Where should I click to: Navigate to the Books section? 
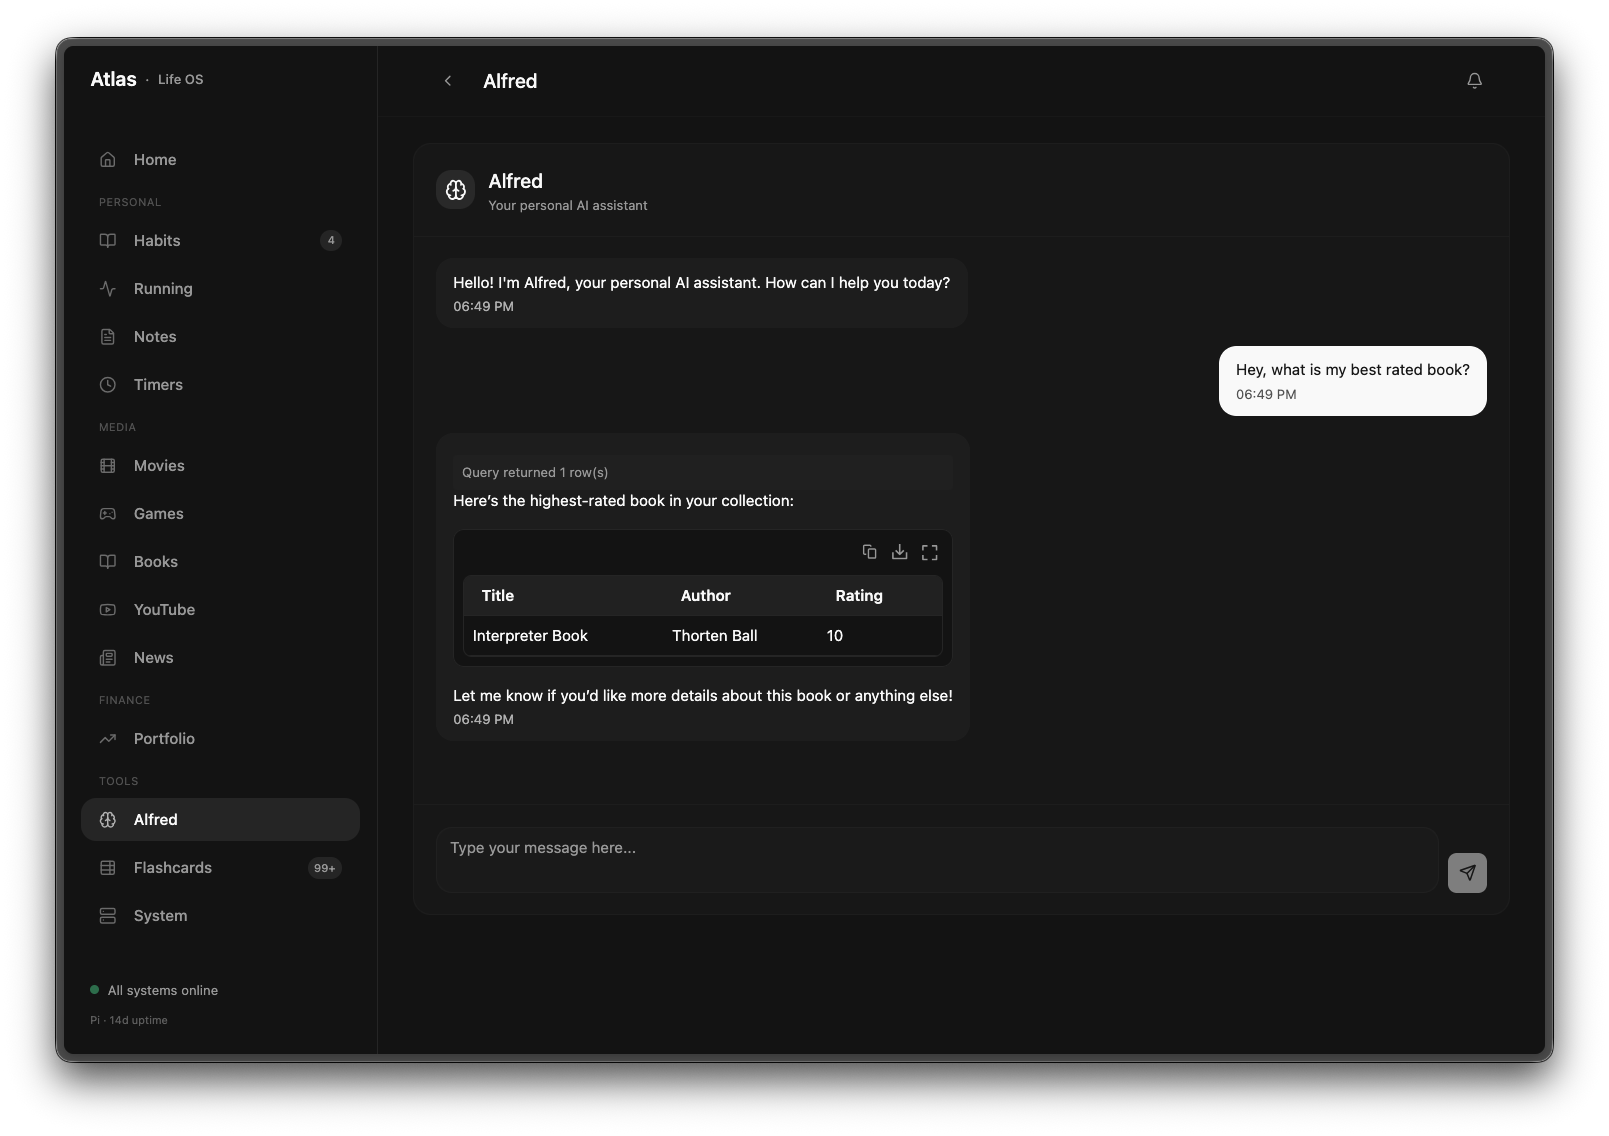[156, 562]
